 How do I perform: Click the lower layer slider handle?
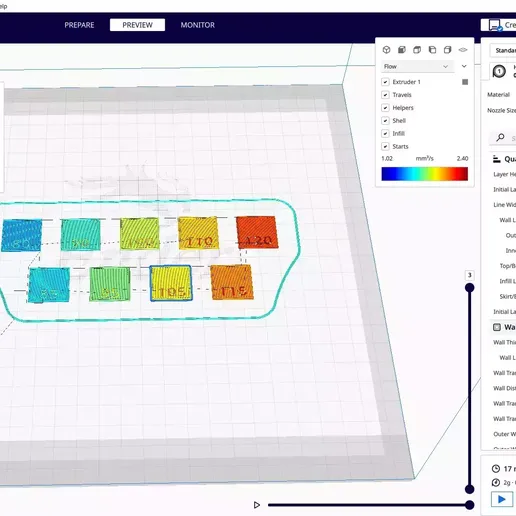click(470, 489)
